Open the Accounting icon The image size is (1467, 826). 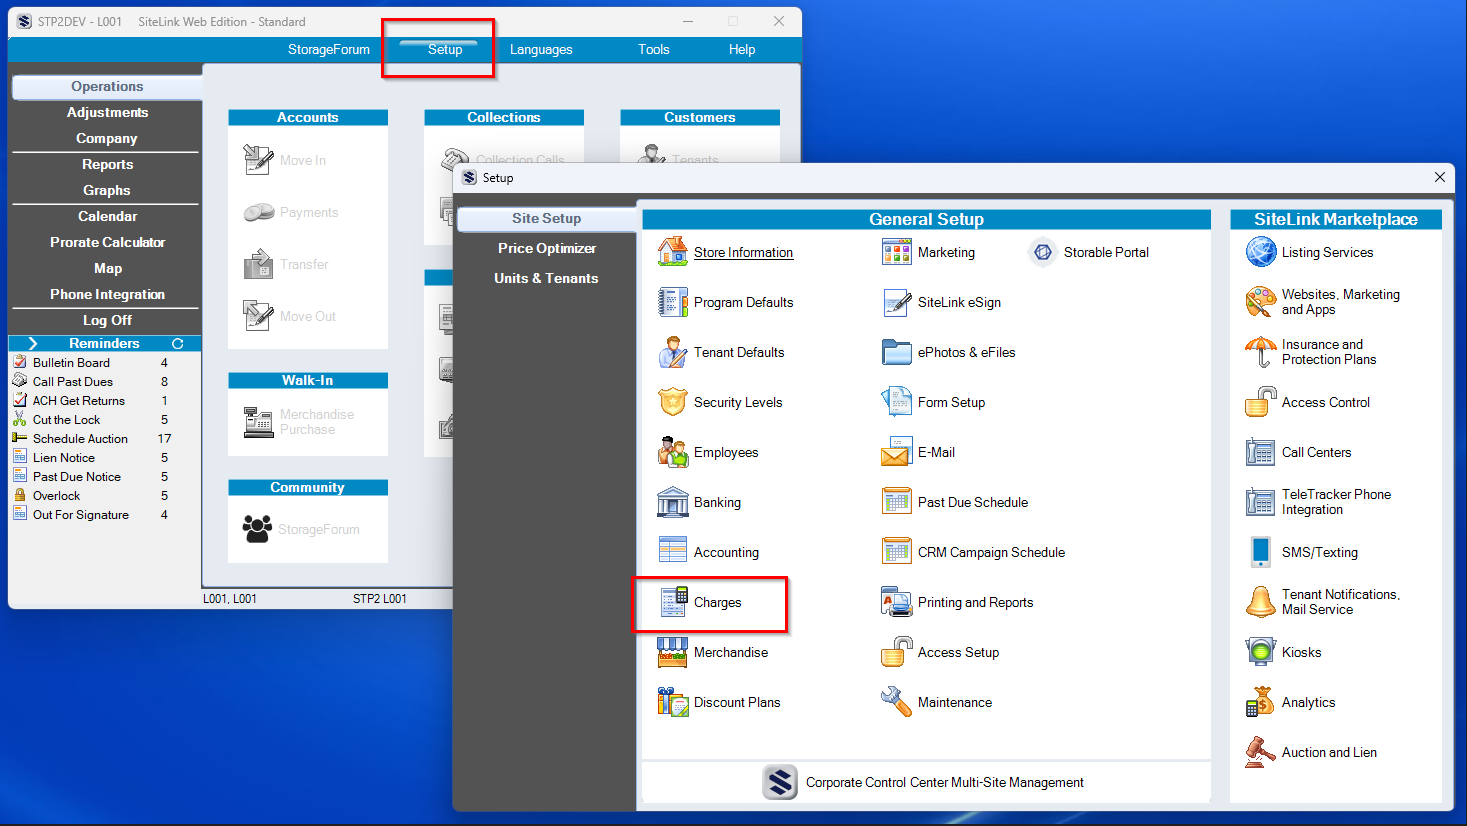(x=673, y=552)
